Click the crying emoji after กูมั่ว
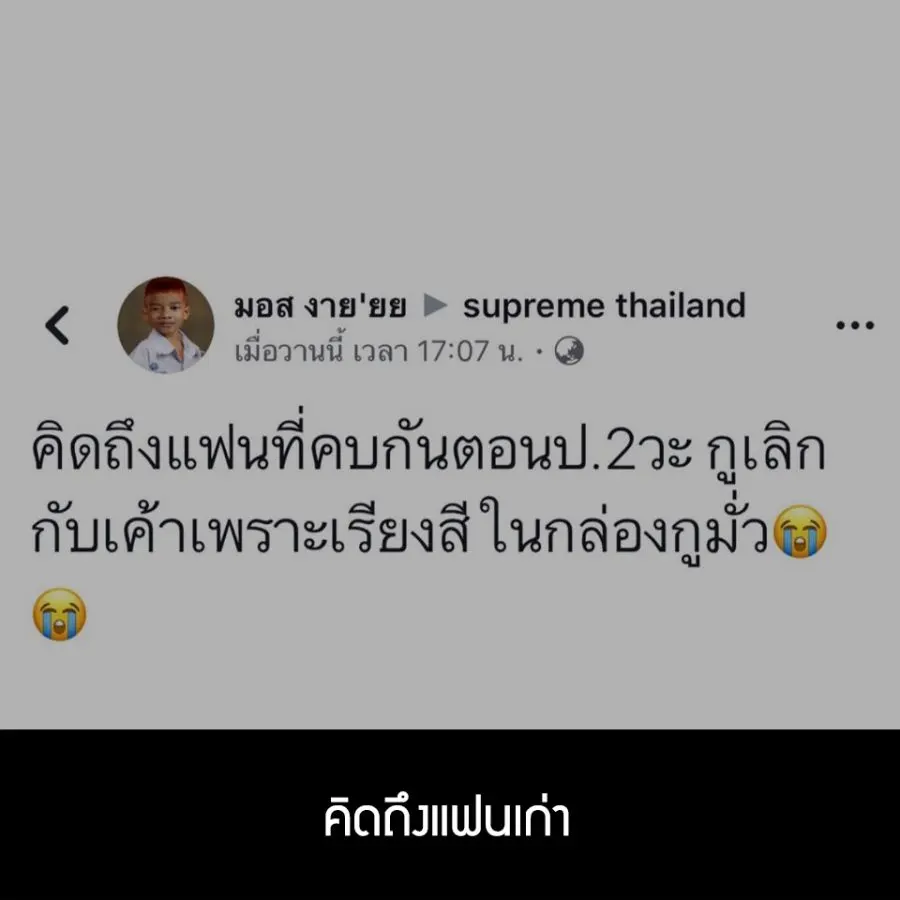Screen dimensions: 900x900 (x=800, y=532)
